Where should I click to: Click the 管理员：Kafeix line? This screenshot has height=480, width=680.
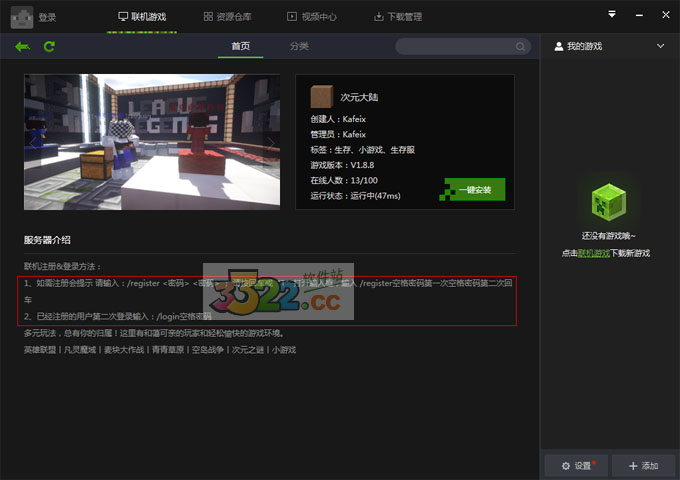tap(338, 134)
